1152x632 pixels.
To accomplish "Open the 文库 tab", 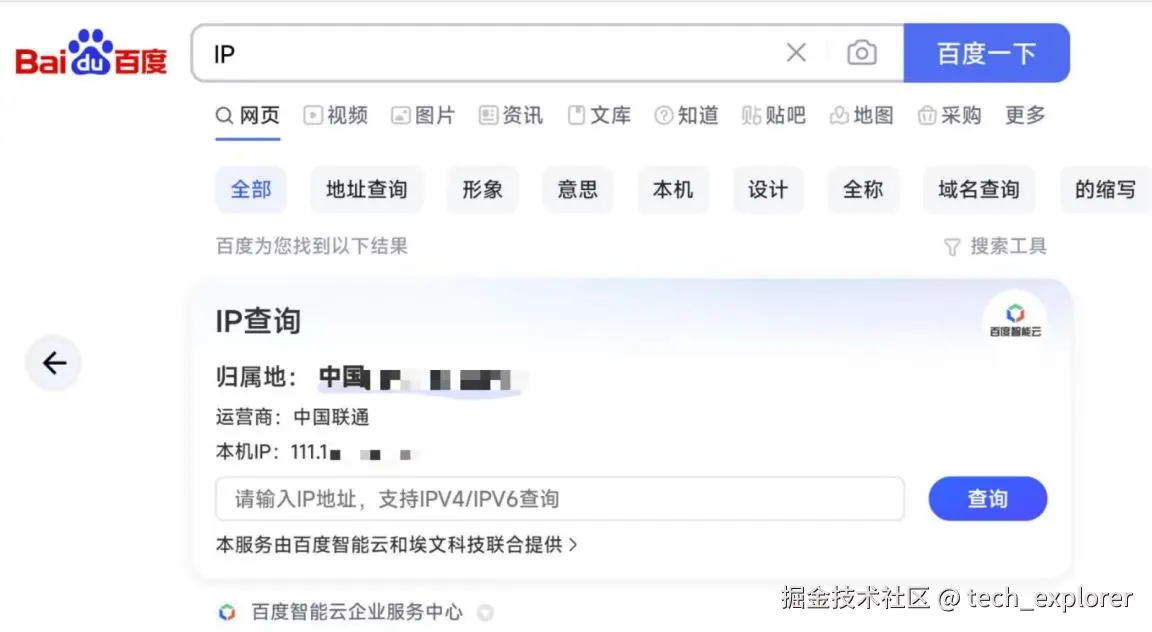I will click(599, 115).
